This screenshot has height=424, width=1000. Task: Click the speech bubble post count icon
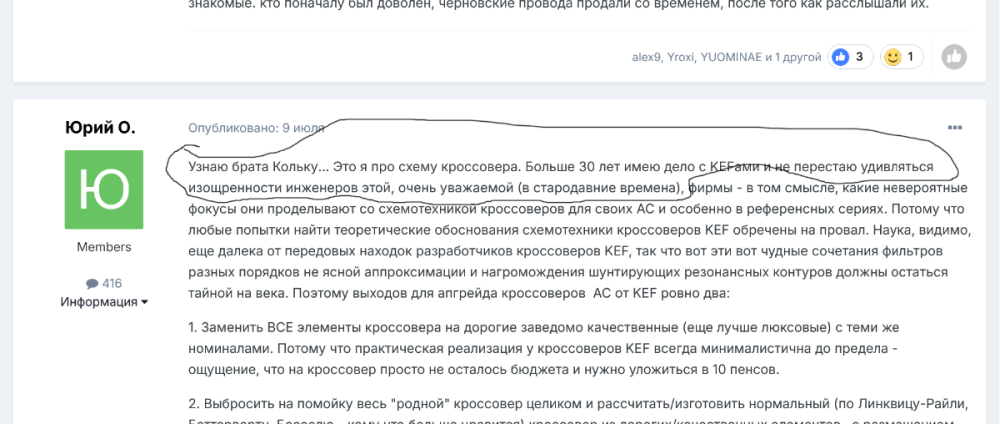[91, 283]
